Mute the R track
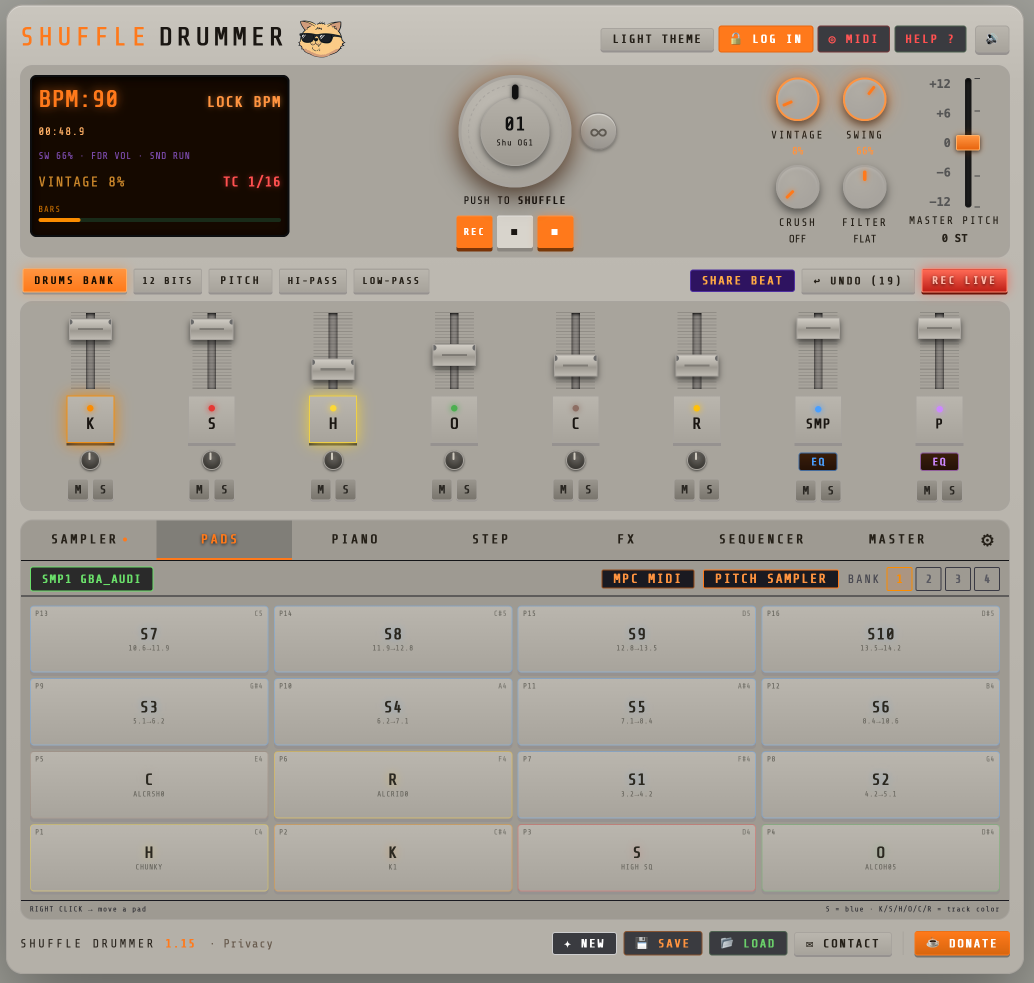 pyautogui.click(x=684, y=489)
